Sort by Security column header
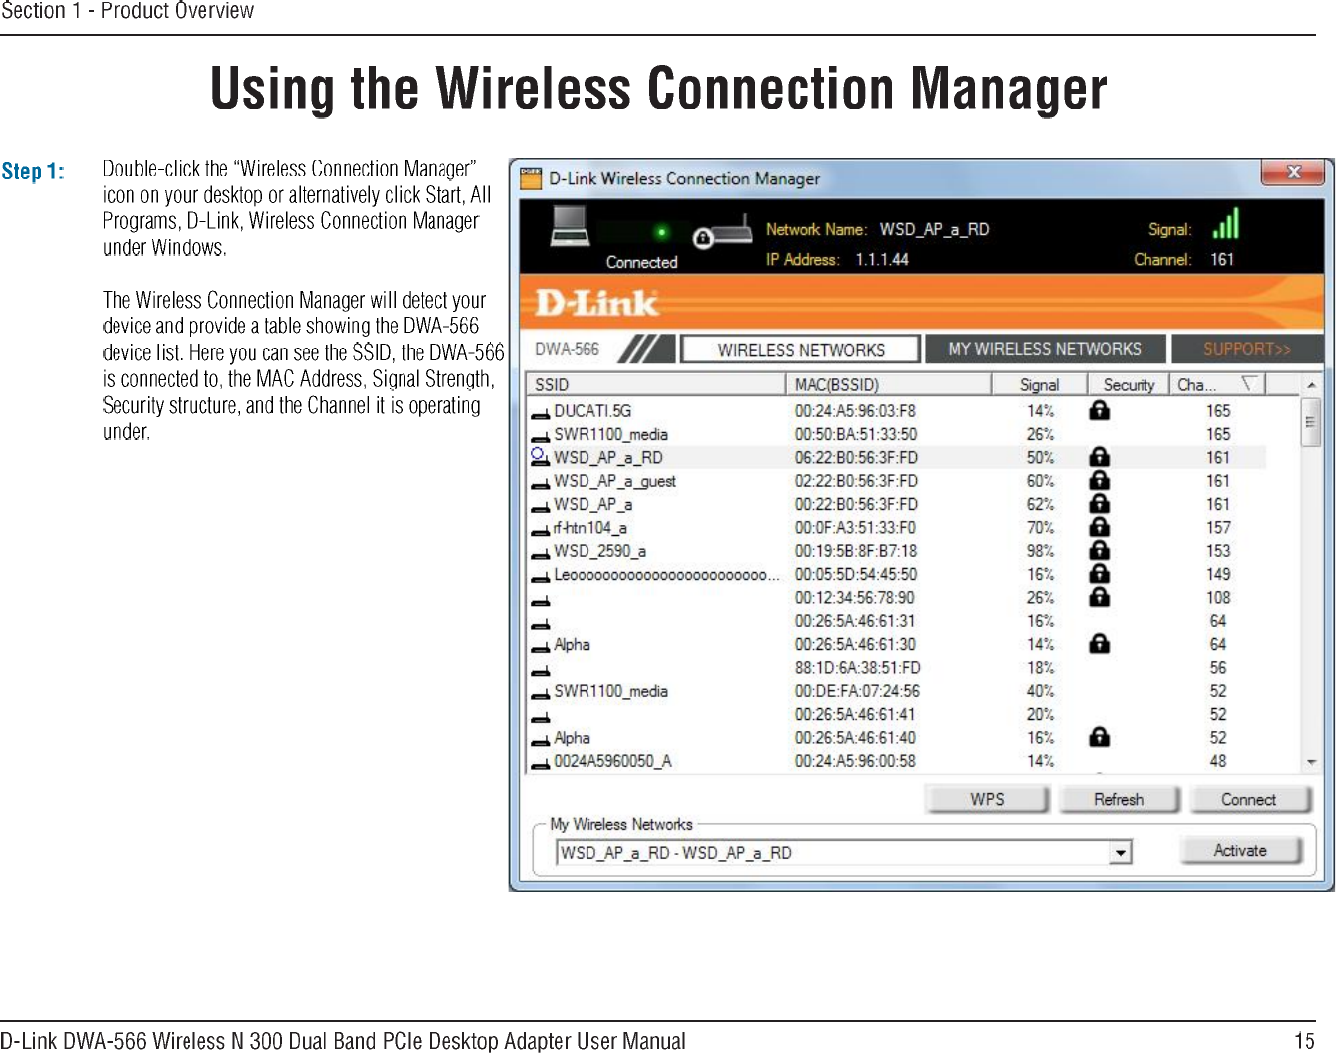 [1128, 385]
